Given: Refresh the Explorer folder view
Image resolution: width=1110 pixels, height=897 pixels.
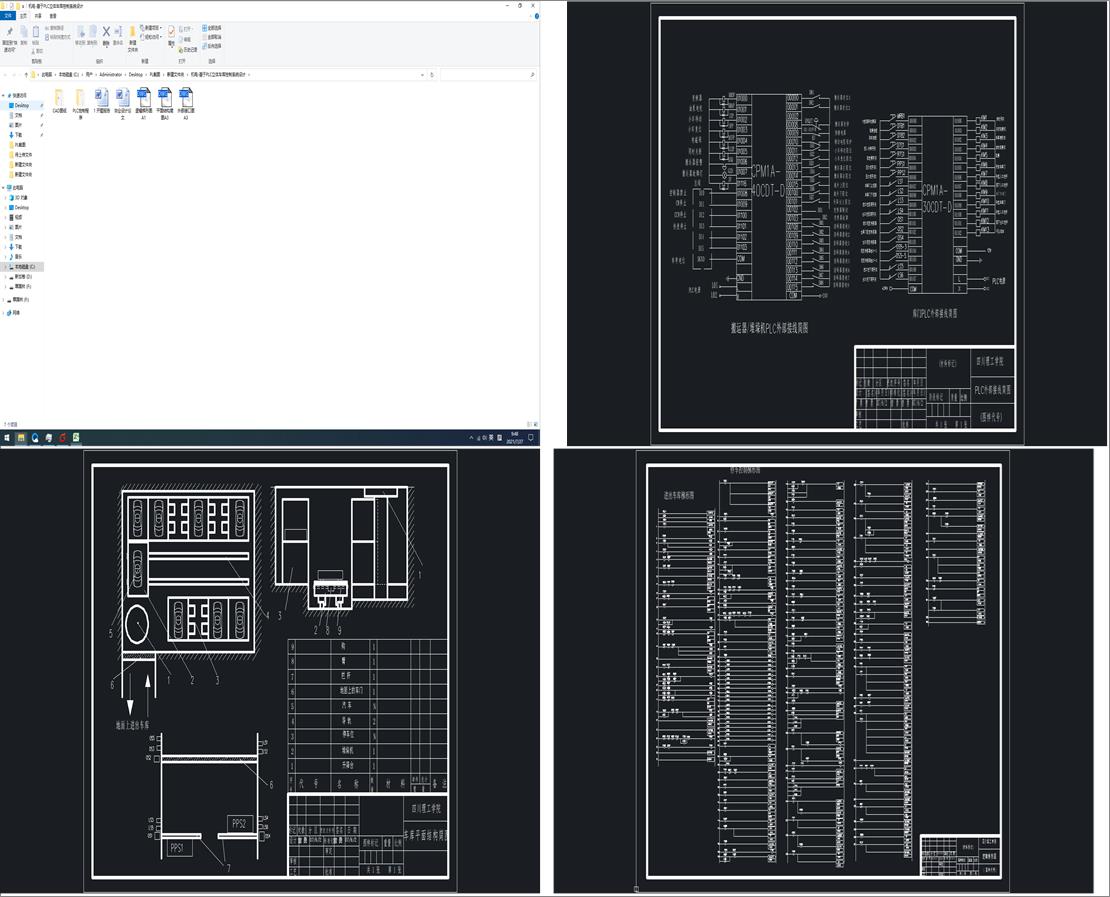Looking at the screenshot, I should [x=432, y=74].
